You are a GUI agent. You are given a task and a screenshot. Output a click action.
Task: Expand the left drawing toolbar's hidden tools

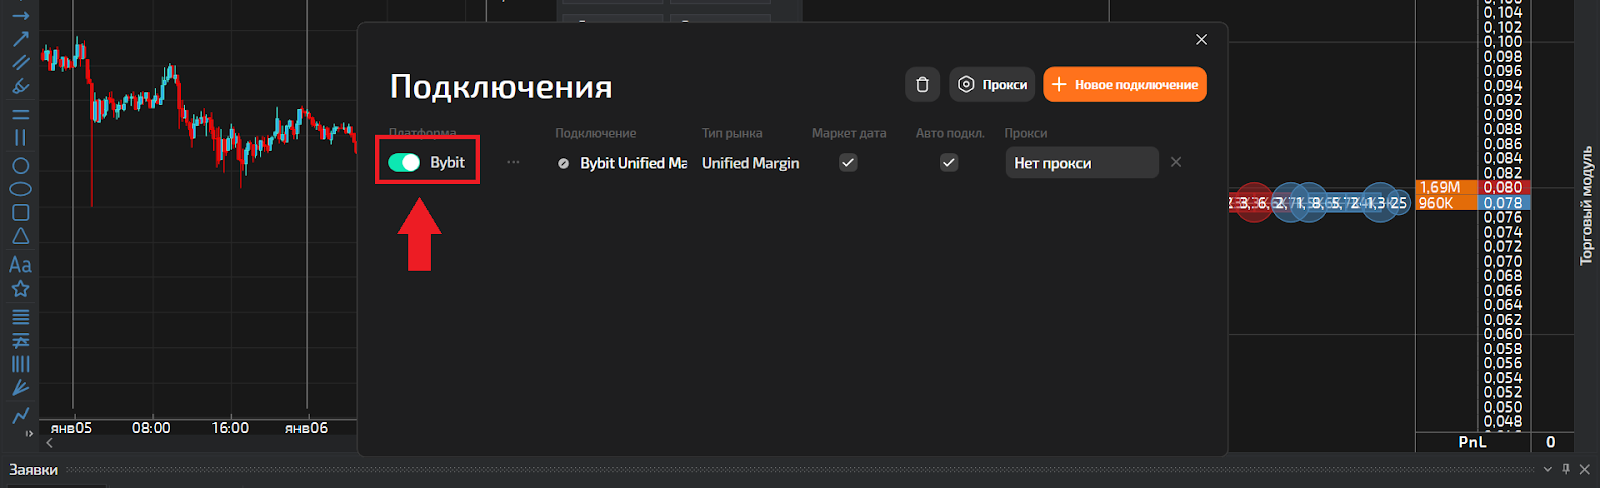pyautogui.click(x=29, y=434)
